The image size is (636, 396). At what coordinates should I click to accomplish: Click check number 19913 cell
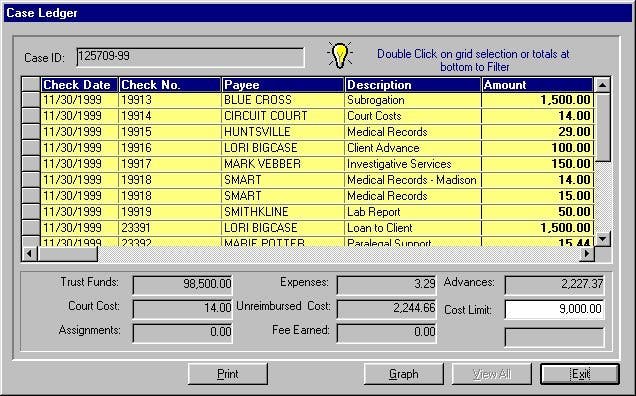click(170, 100)
